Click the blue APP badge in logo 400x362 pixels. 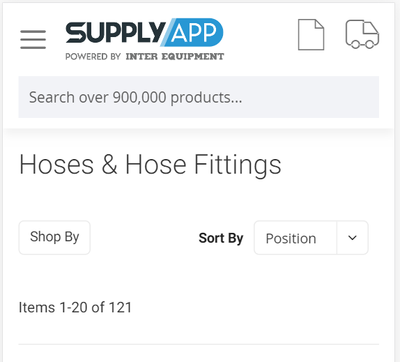(x=193, y=32)
